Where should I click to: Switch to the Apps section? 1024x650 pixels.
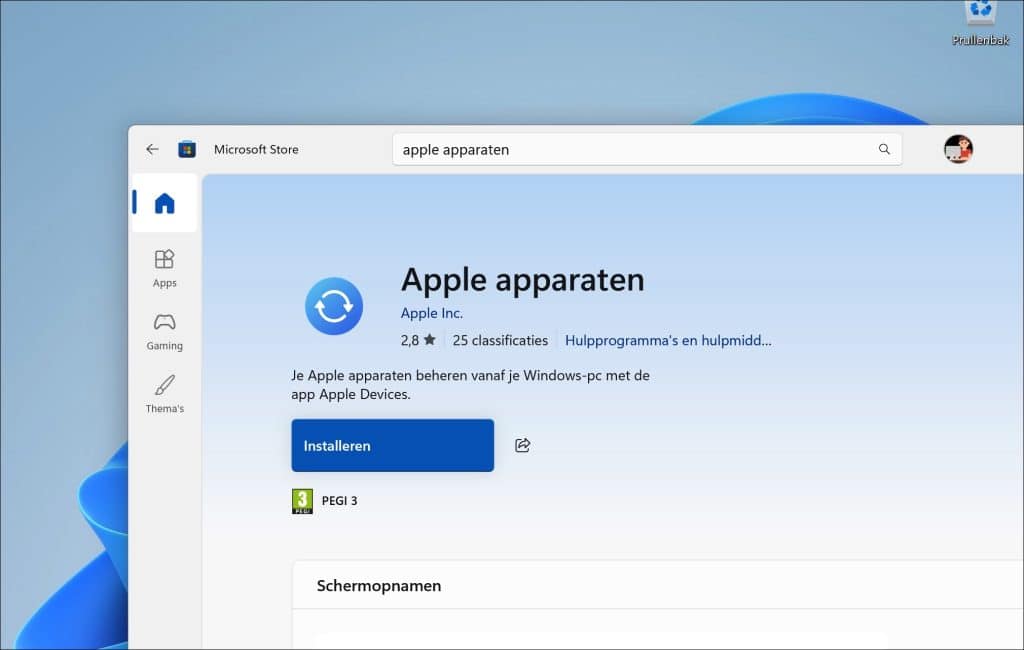(165, 268)
